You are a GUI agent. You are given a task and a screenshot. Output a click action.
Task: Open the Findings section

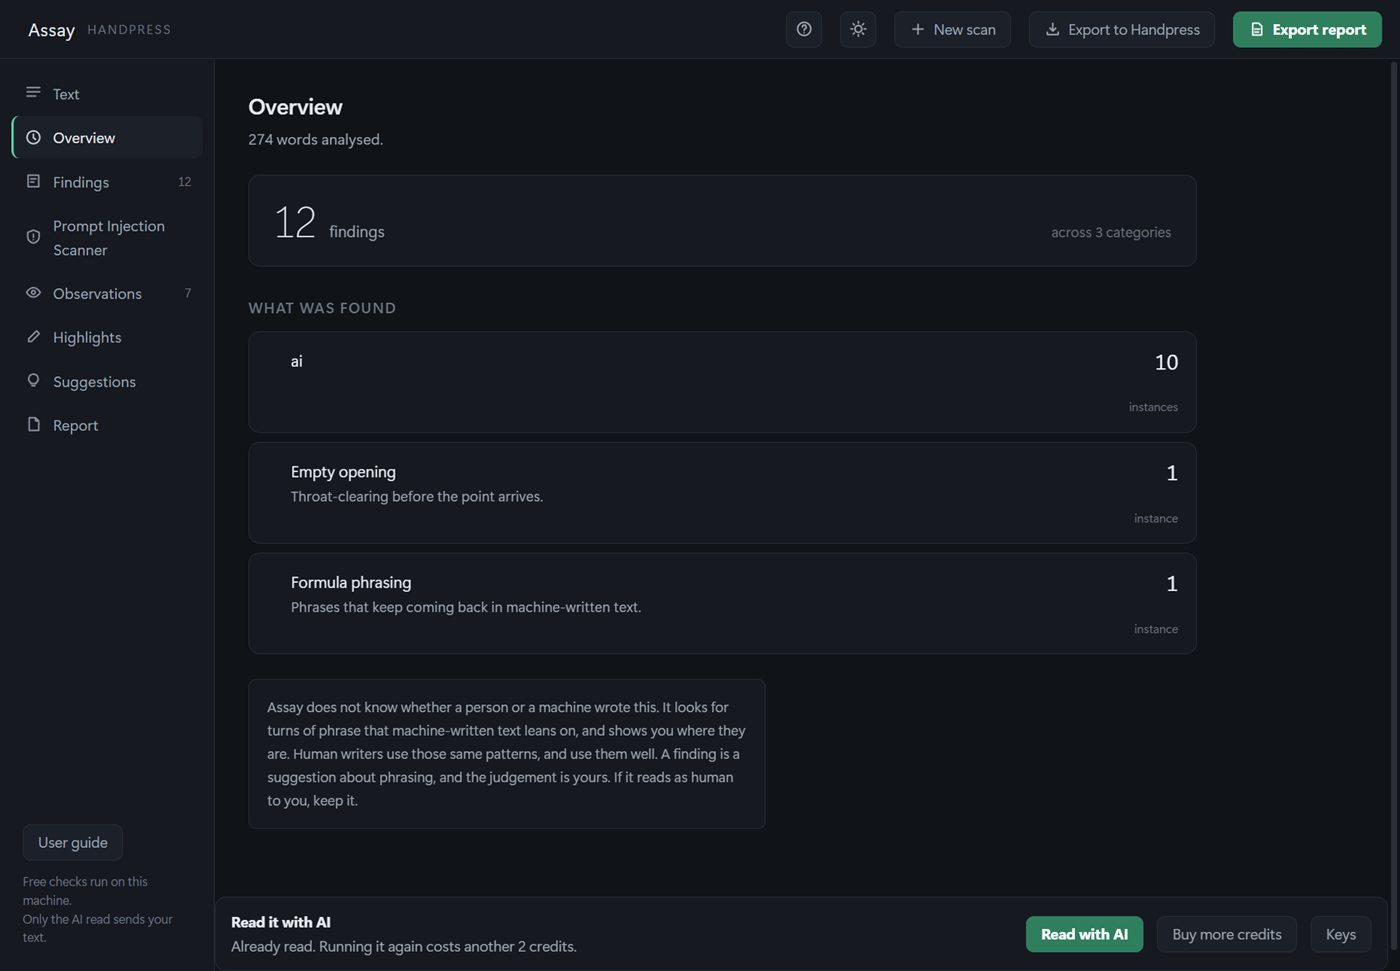point(107,182)
